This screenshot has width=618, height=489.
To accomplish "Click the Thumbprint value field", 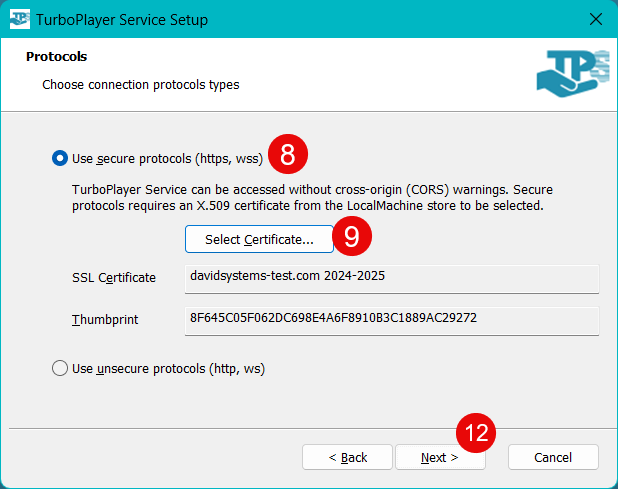I will 392,320.
